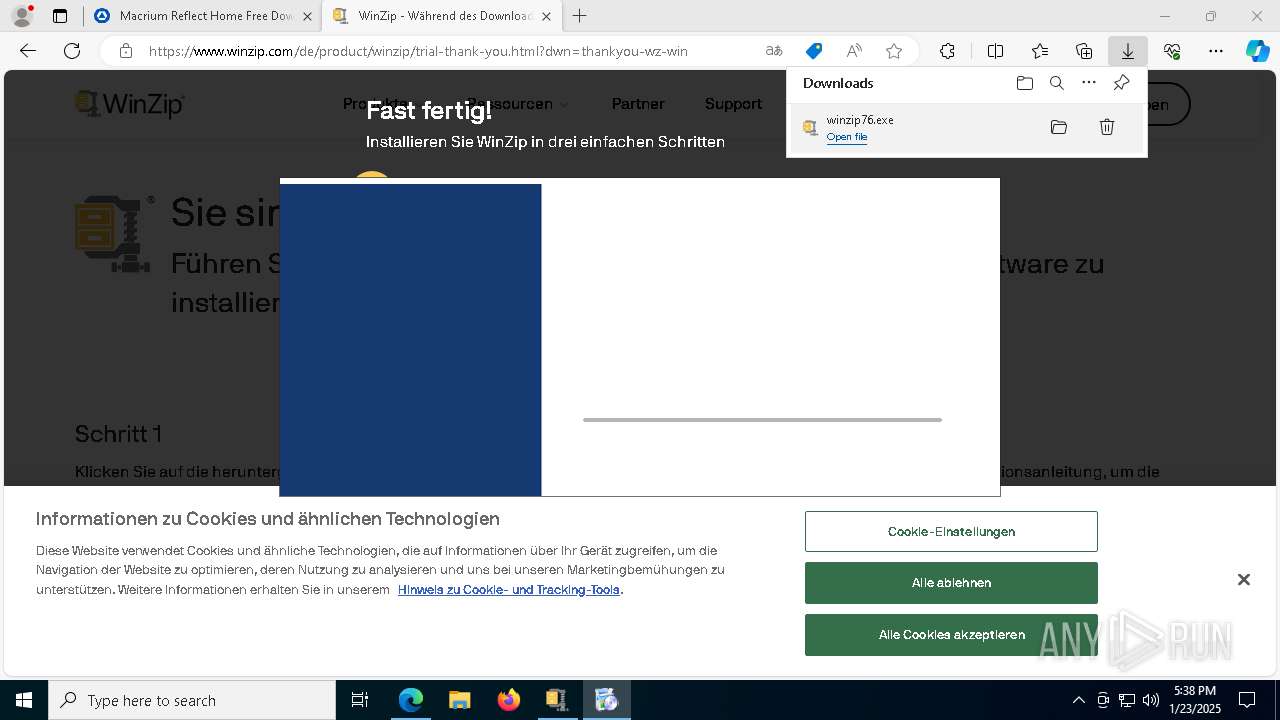The image size is (1280, 720).
Task: Click the winzip76.exe file name
Action: coord(860,120)
